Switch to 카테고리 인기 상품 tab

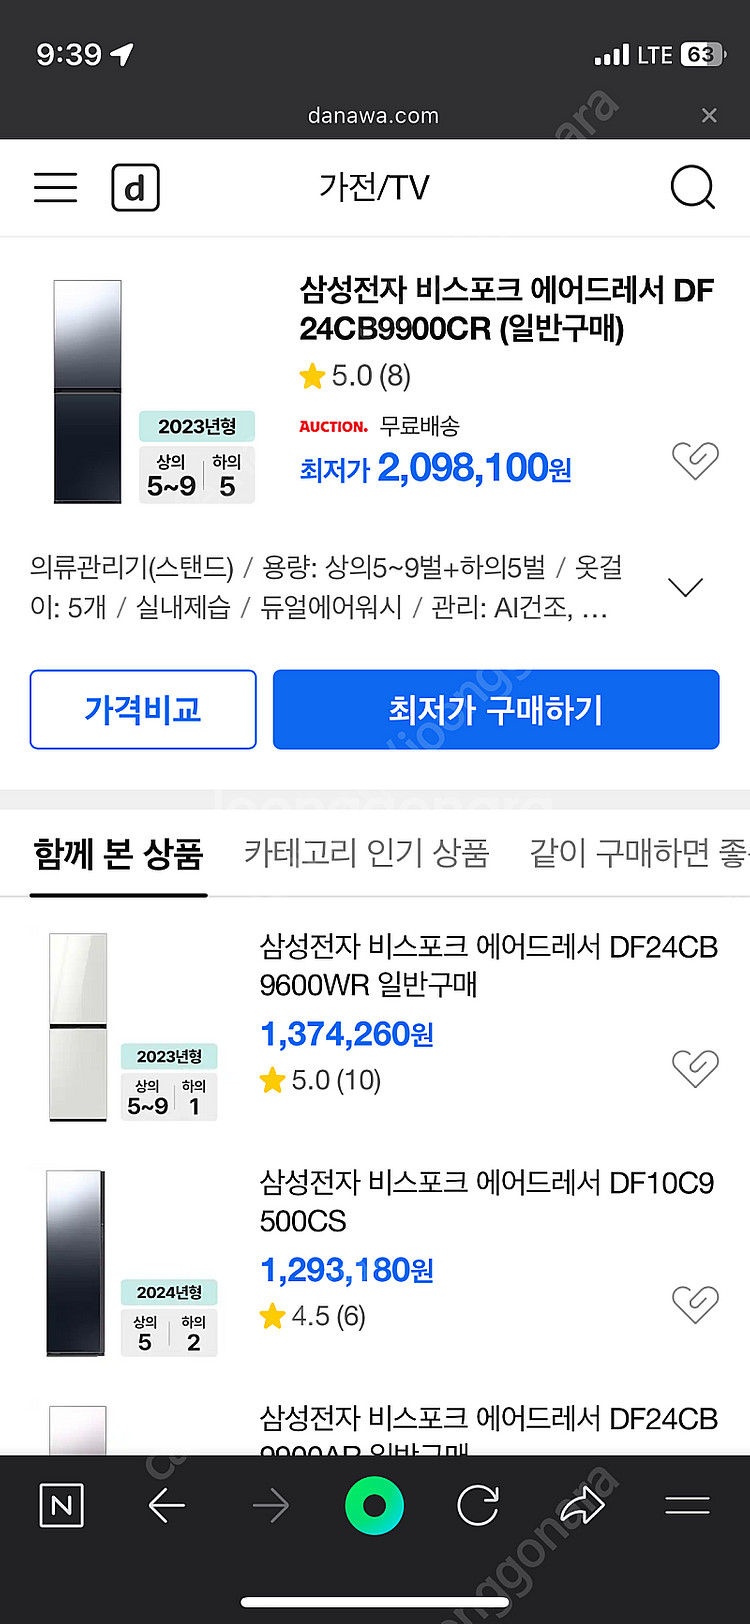[366, 853]
